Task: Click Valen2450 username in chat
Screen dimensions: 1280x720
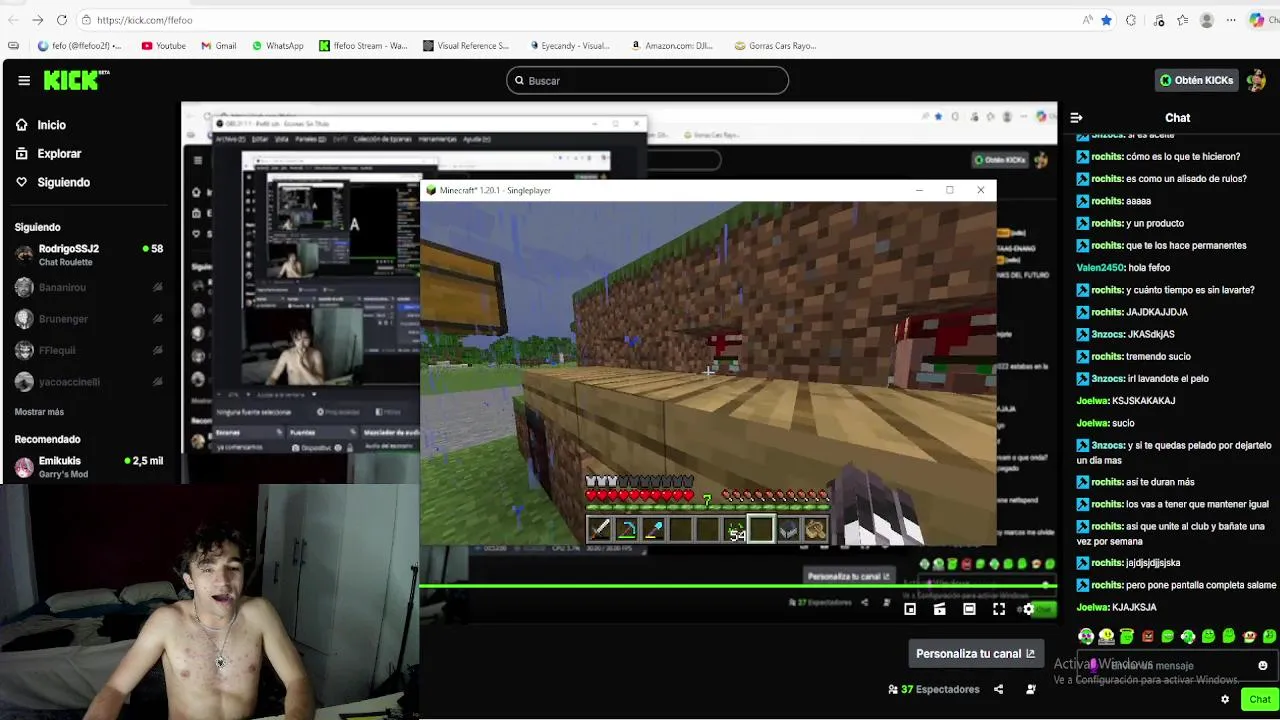Action: tap(1100, 268)
